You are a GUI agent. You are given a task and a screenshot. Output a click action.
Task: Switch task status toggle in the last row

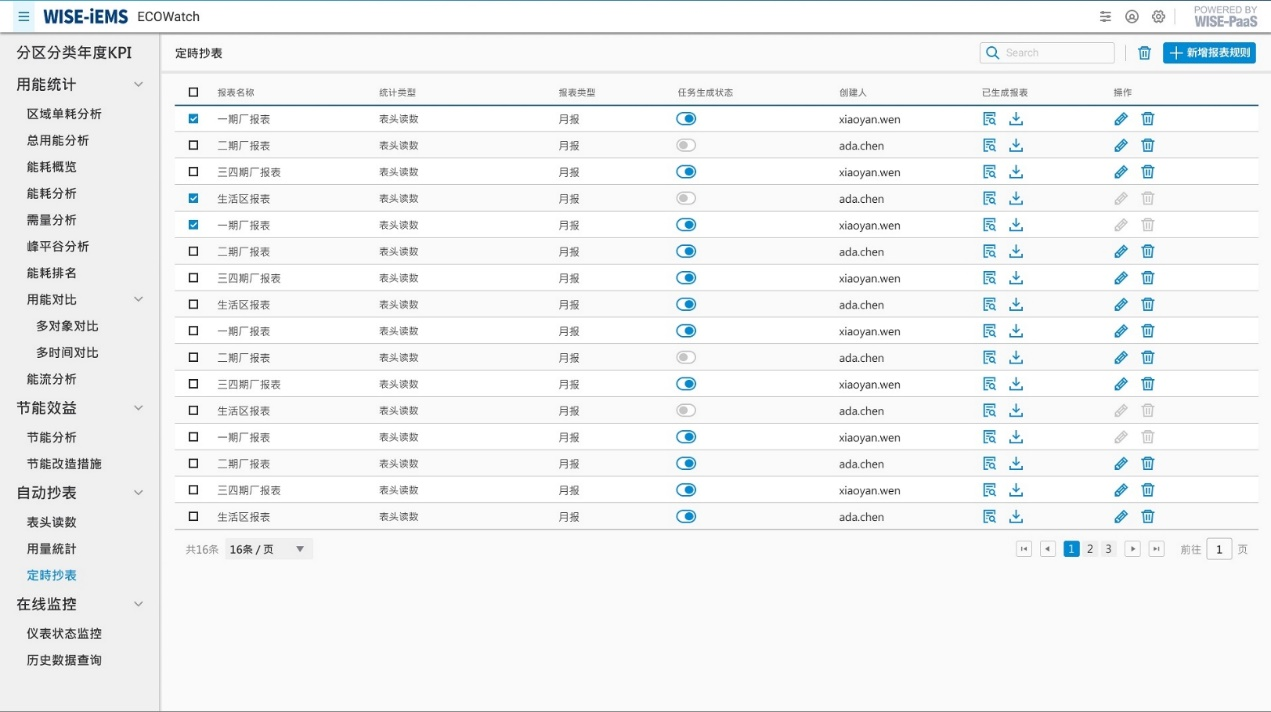point(686,516)
